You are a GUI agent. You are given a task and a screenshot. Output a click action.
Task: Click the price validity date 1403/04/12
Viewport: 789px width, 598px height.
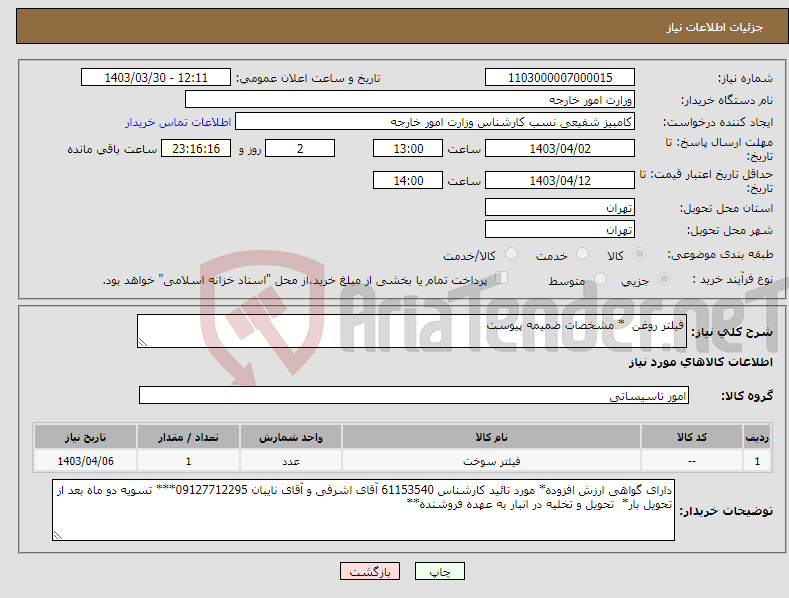coord(560,180)
